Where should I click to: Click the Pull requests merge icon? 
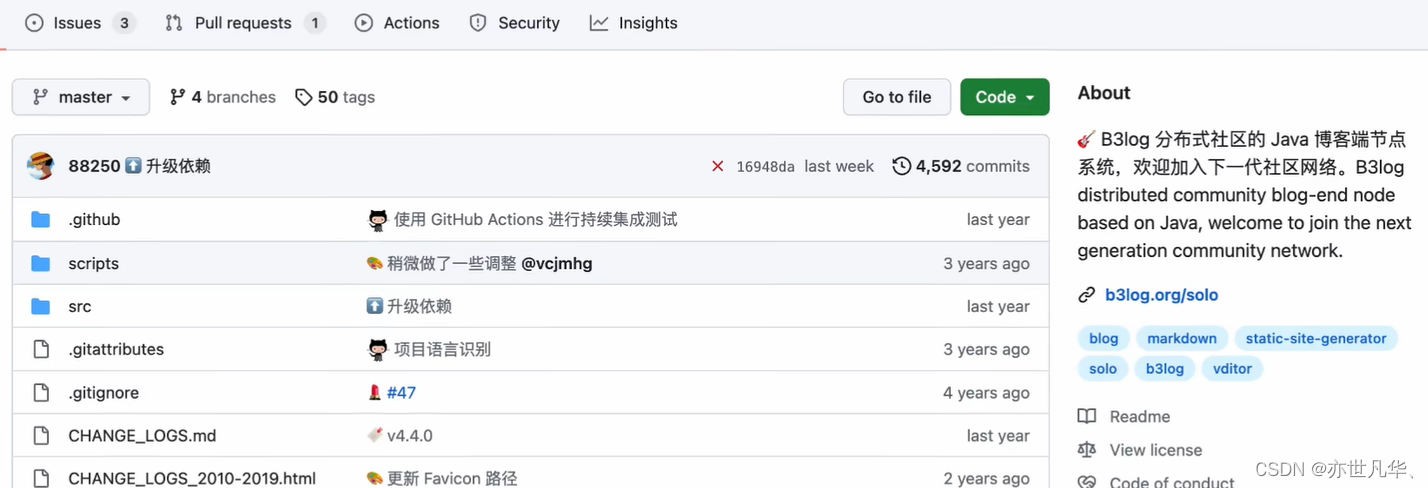tap(174, 23)
